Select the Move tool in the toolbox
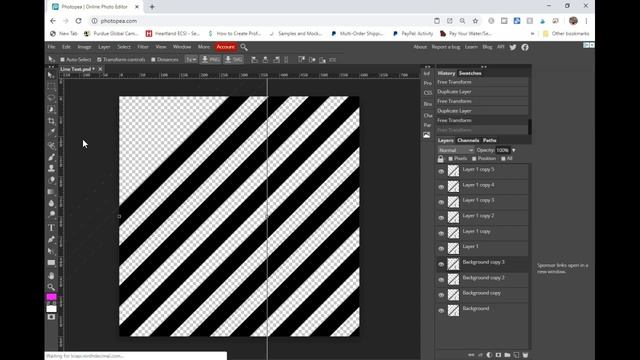The image size is (640, 360). [51, 75]
